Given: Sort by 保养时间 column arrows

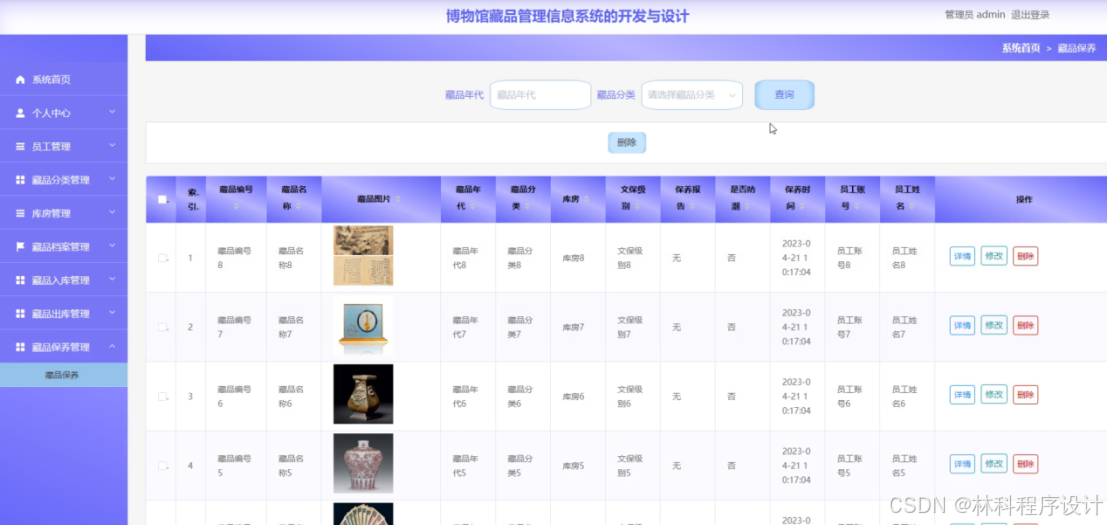Looking at the screenshot, I should tap(803, 206).
